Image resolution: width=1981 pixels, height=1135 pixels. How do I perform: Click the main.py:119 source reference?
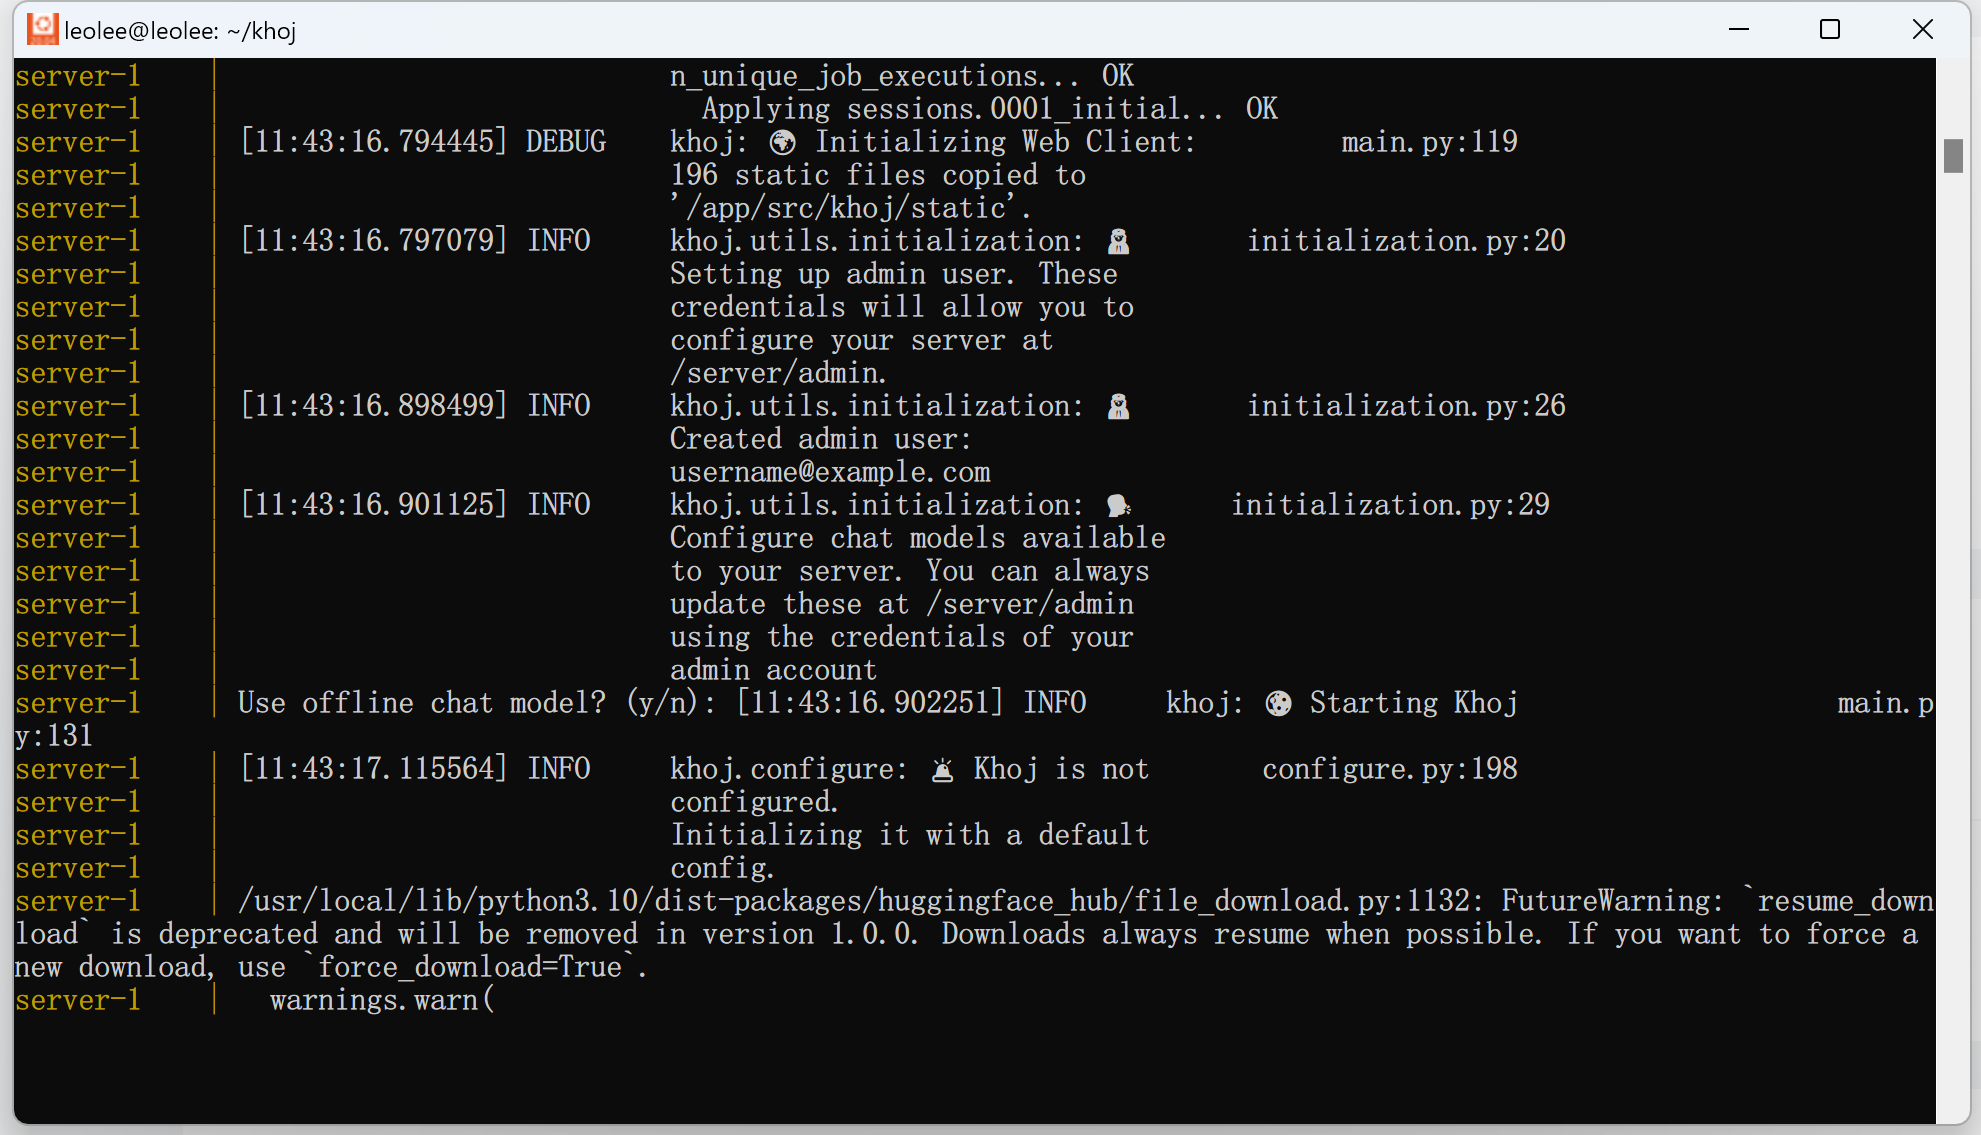[x=1429, y=142]
